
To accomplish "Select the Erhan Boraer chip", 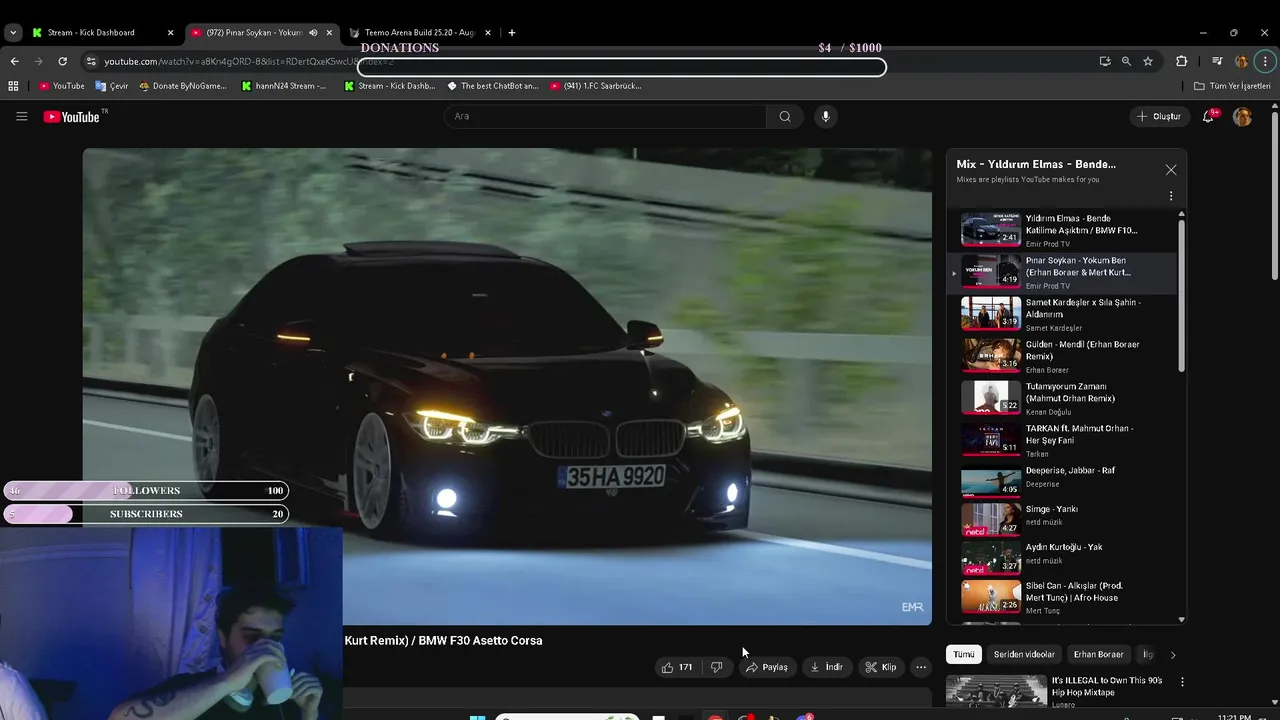I will pos(1098,654).
